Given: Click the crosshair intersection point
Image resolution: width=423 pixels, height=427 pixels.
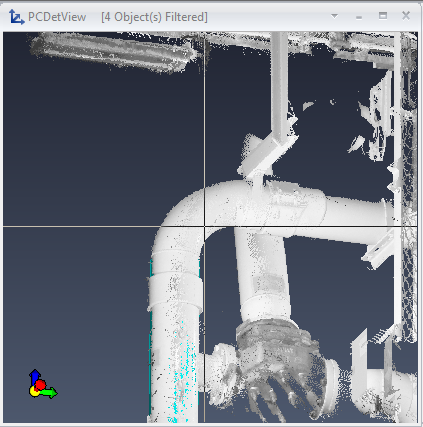Looking at the screenshot, I should click(x=204, y=227).
